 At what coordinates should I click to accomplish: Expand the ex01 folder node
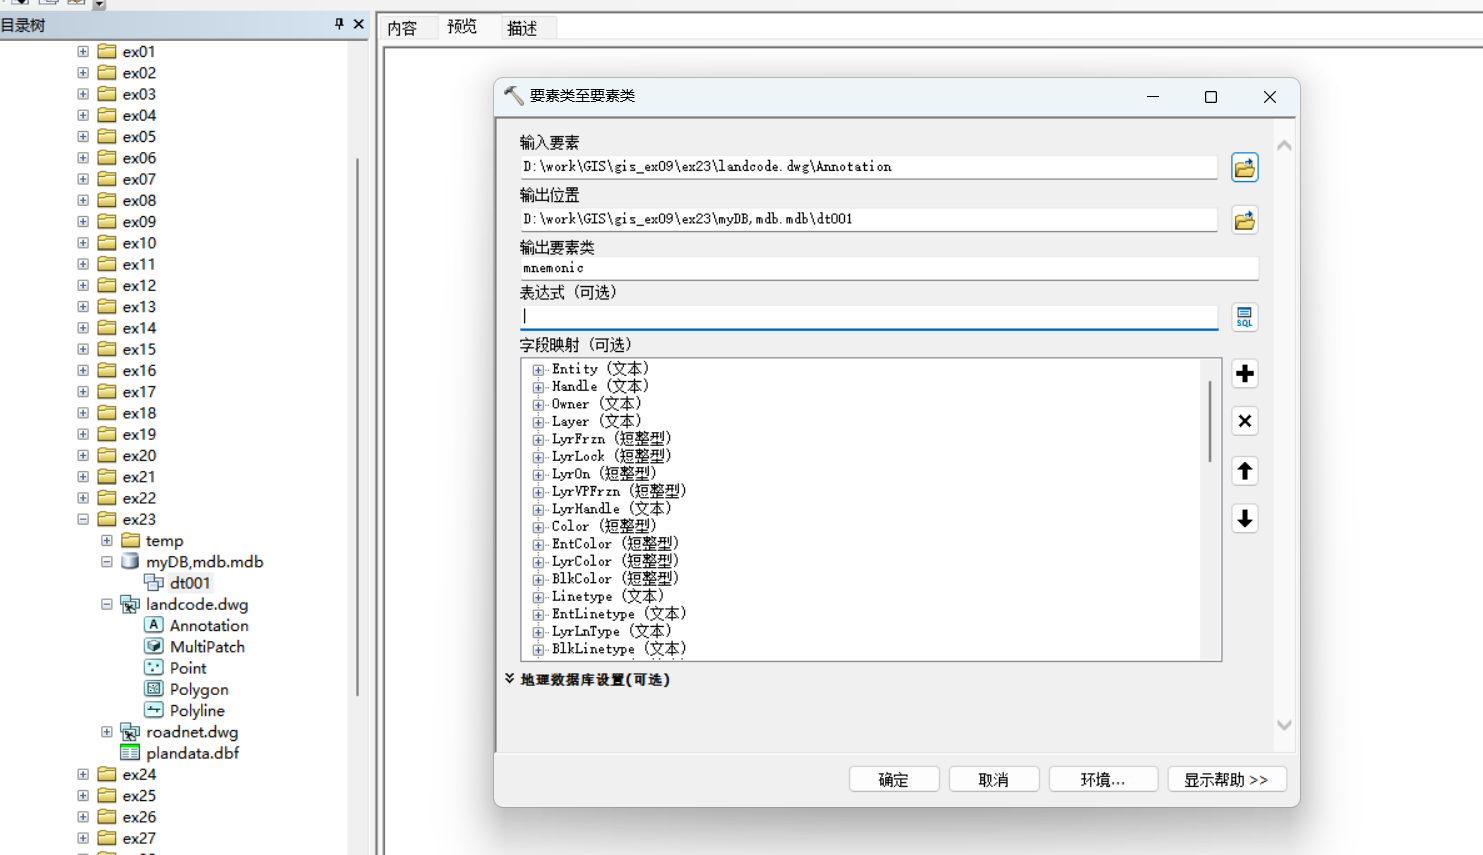pos(83,51)
